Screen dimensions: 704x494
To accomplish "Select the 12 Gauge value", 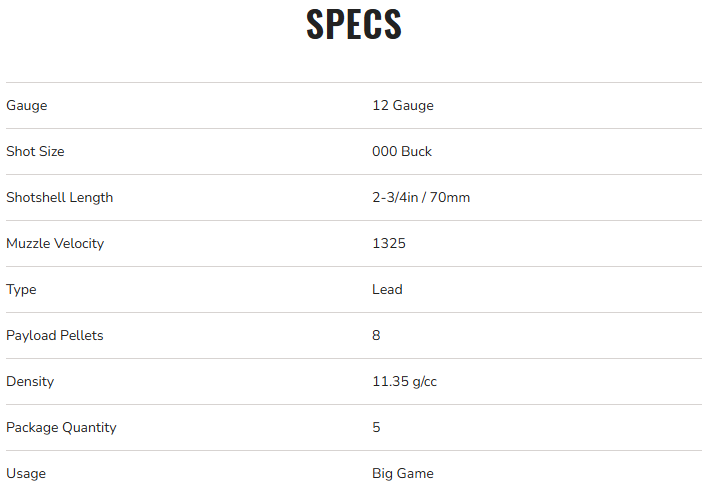I will (402, 105).
